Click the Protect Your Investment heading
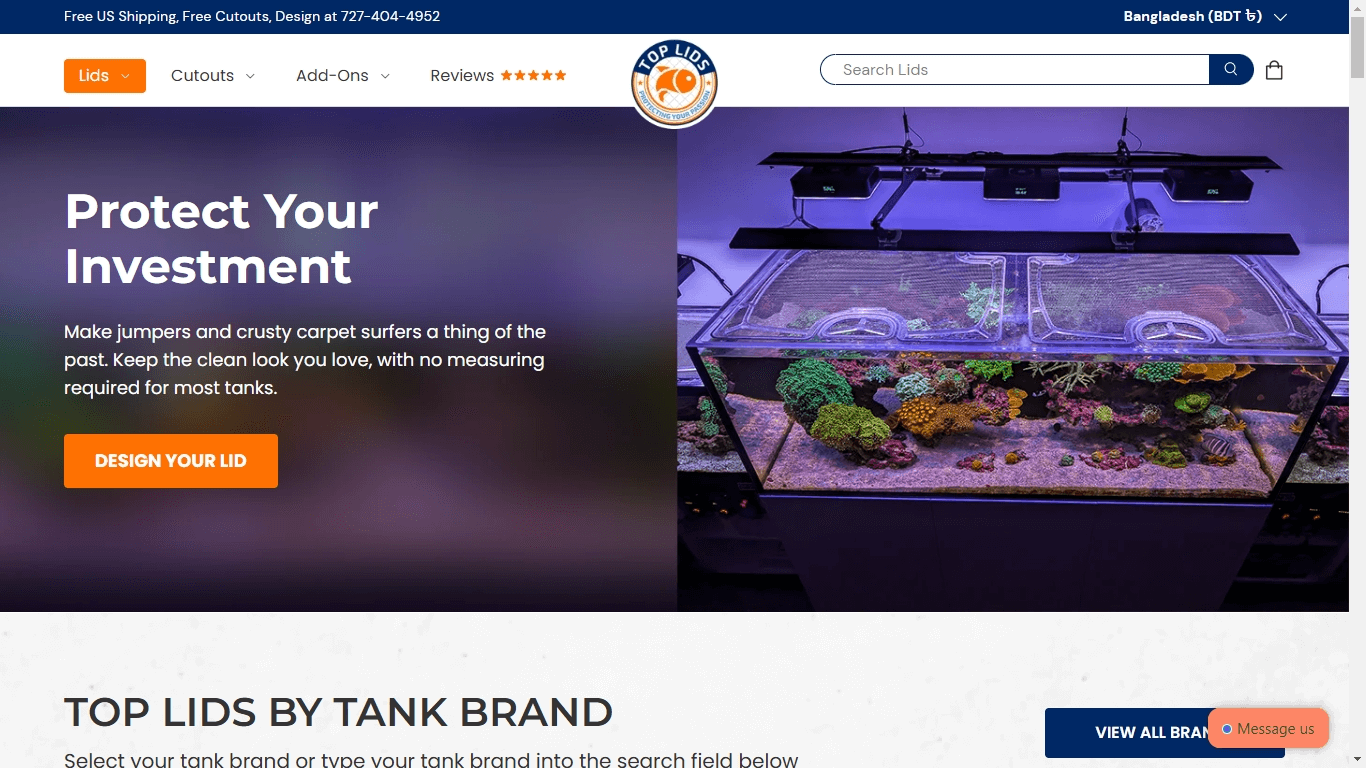The height and width of the screenshot is (768, 1366). (x=221, y=238)
